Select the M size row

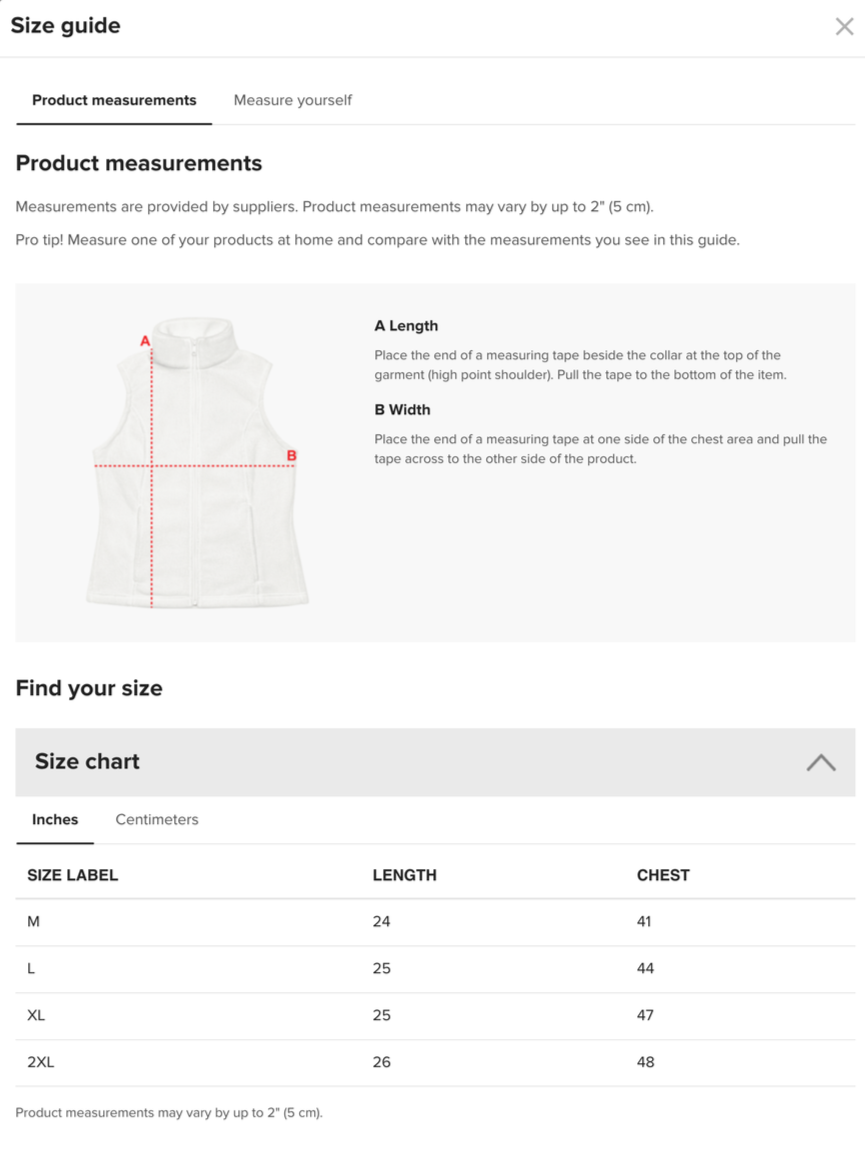click(x=435, y=922)
